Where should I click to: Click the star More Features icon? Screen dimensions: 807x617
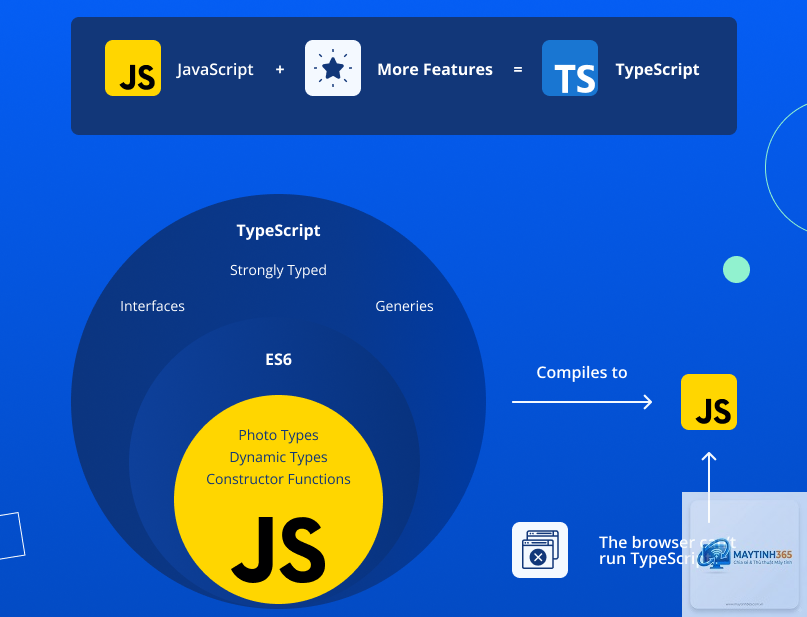(x=332, y=68)
